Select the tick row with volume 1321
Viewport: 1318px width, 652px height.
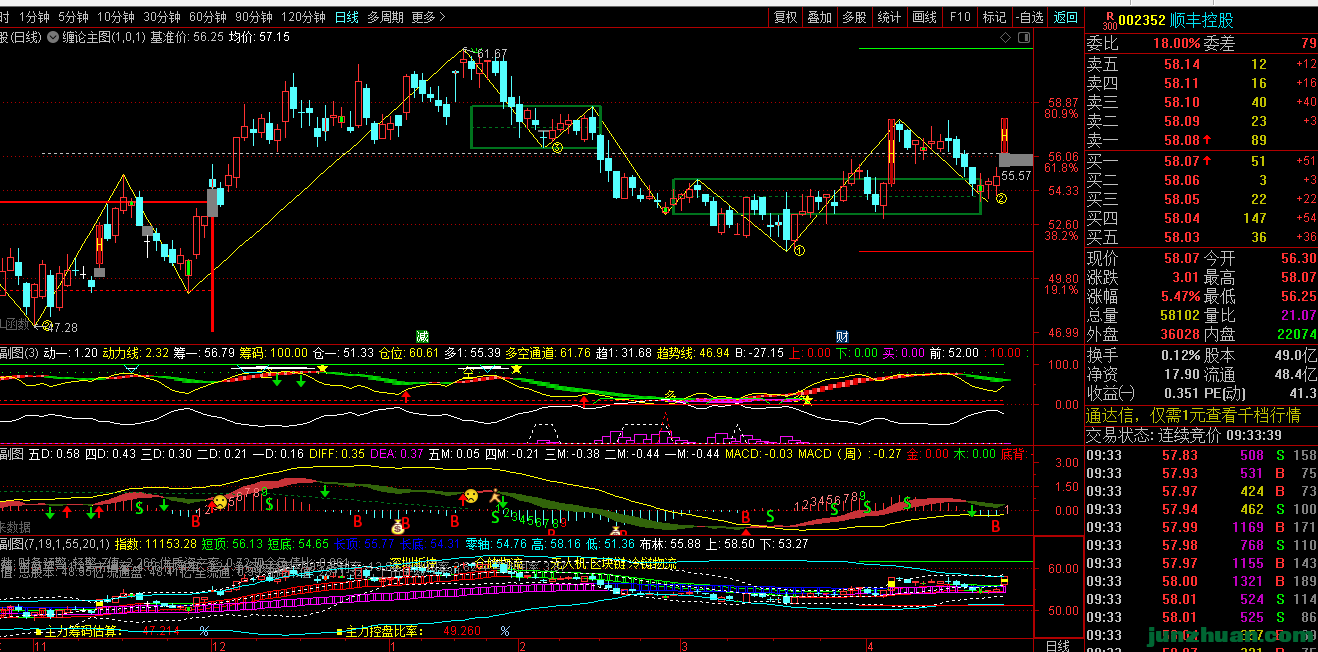click(1201, 582)
